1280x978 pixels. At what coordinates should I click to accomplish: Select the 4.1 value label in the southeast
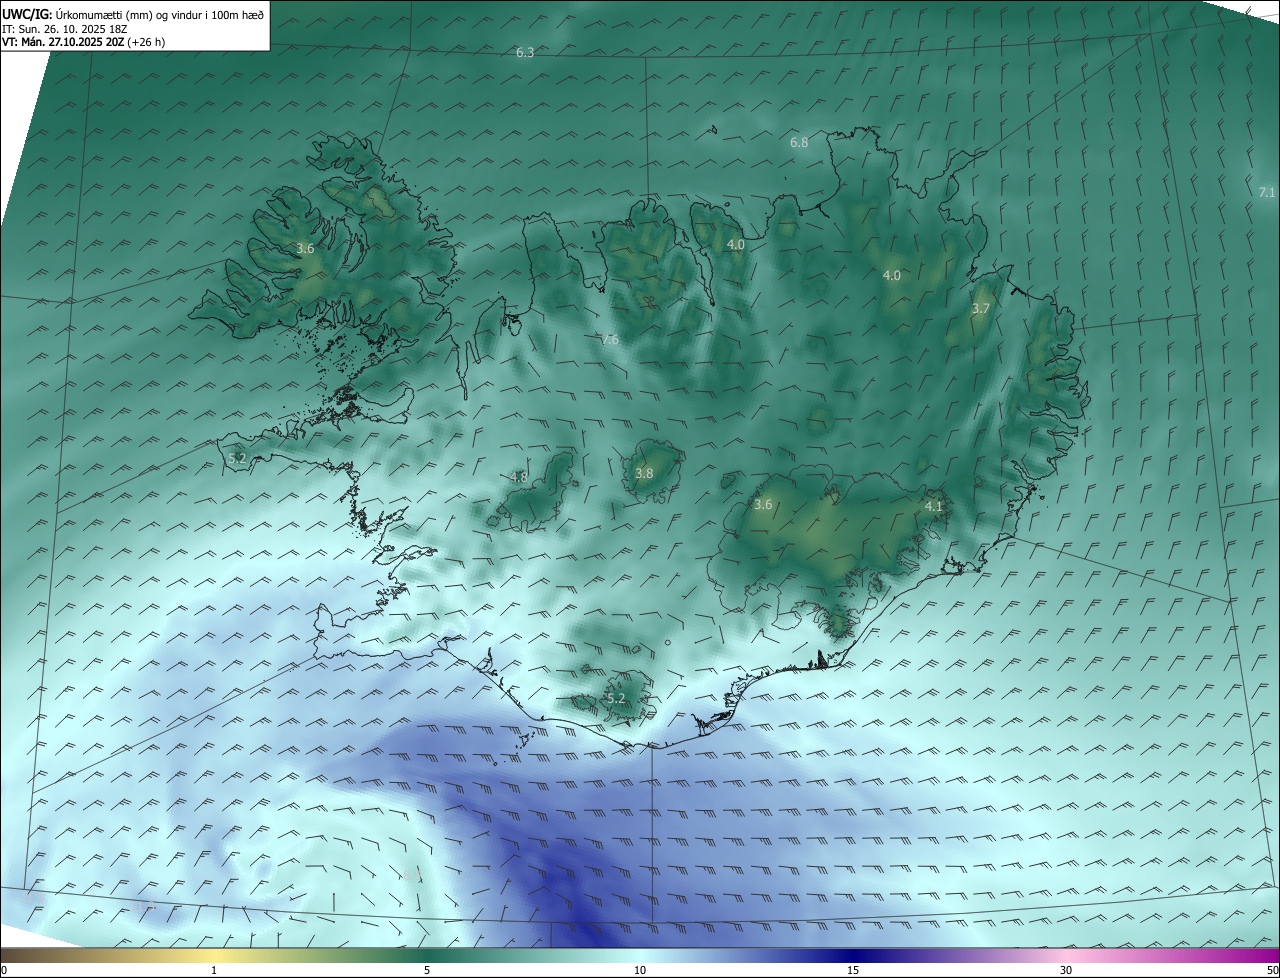[933, 507]
